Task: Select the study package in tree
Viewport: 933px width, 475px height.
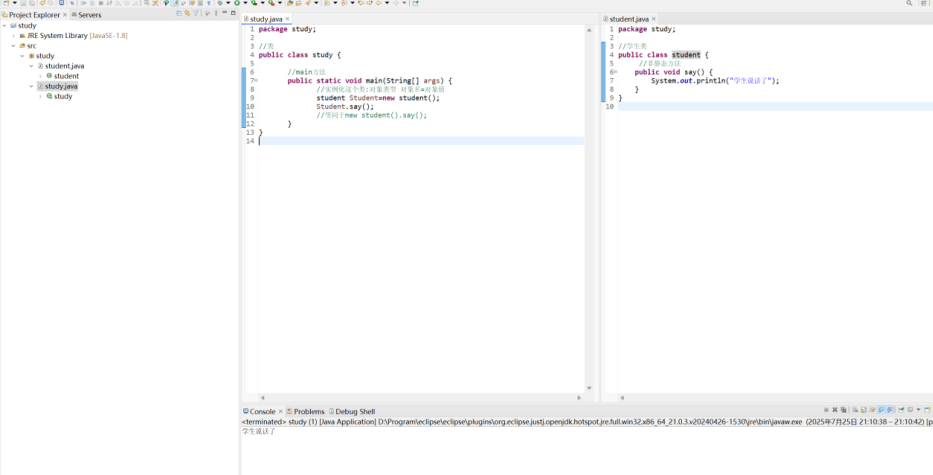Action: (41, 56)
